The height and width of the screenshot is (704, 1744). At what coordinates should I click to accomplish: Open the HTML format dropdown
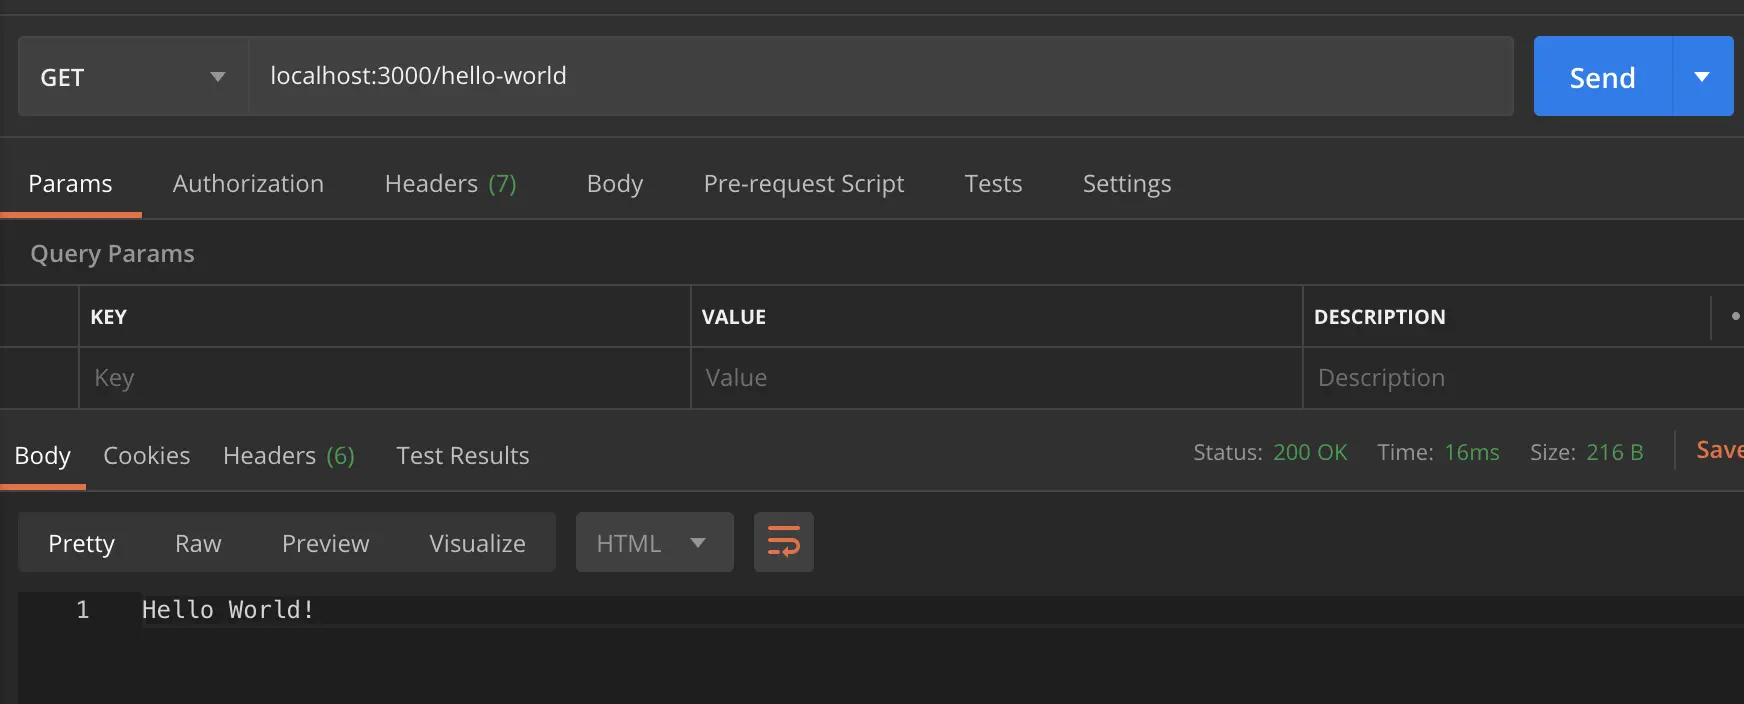pyautogui.click(x=654, y=542)
